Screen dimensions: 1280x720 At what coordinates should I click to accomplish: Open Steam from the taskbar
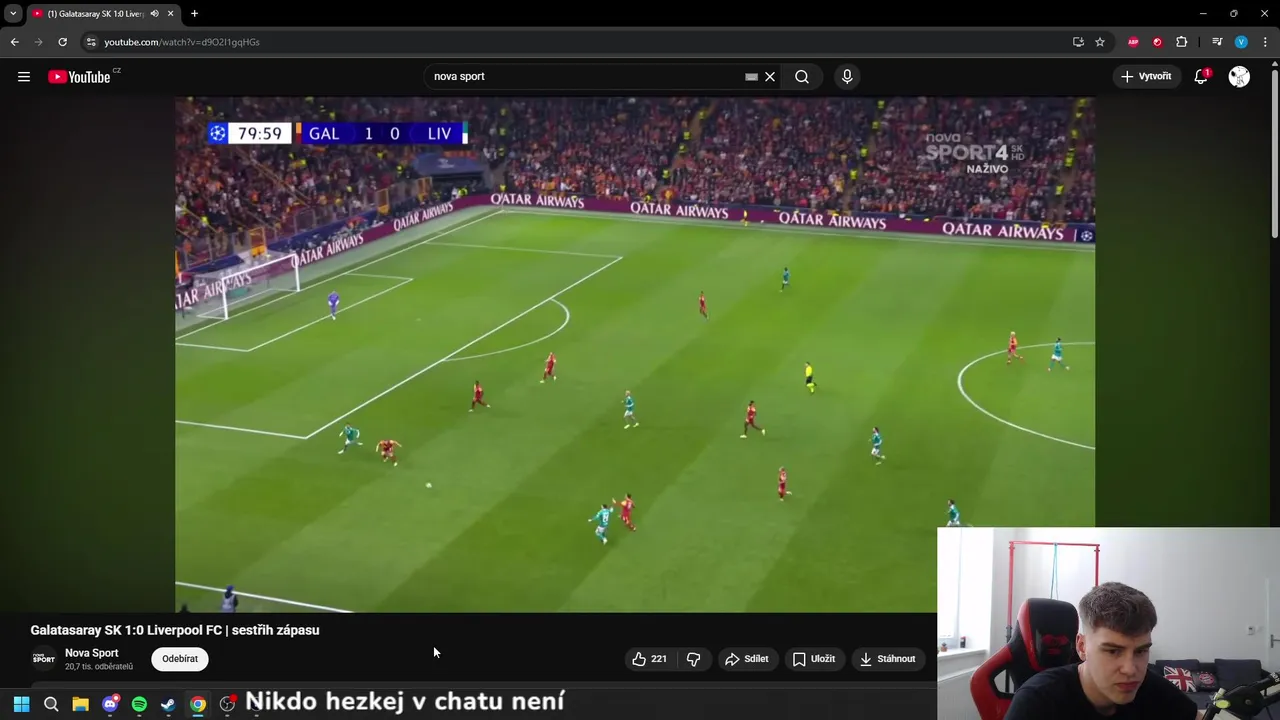coord(168,704)
